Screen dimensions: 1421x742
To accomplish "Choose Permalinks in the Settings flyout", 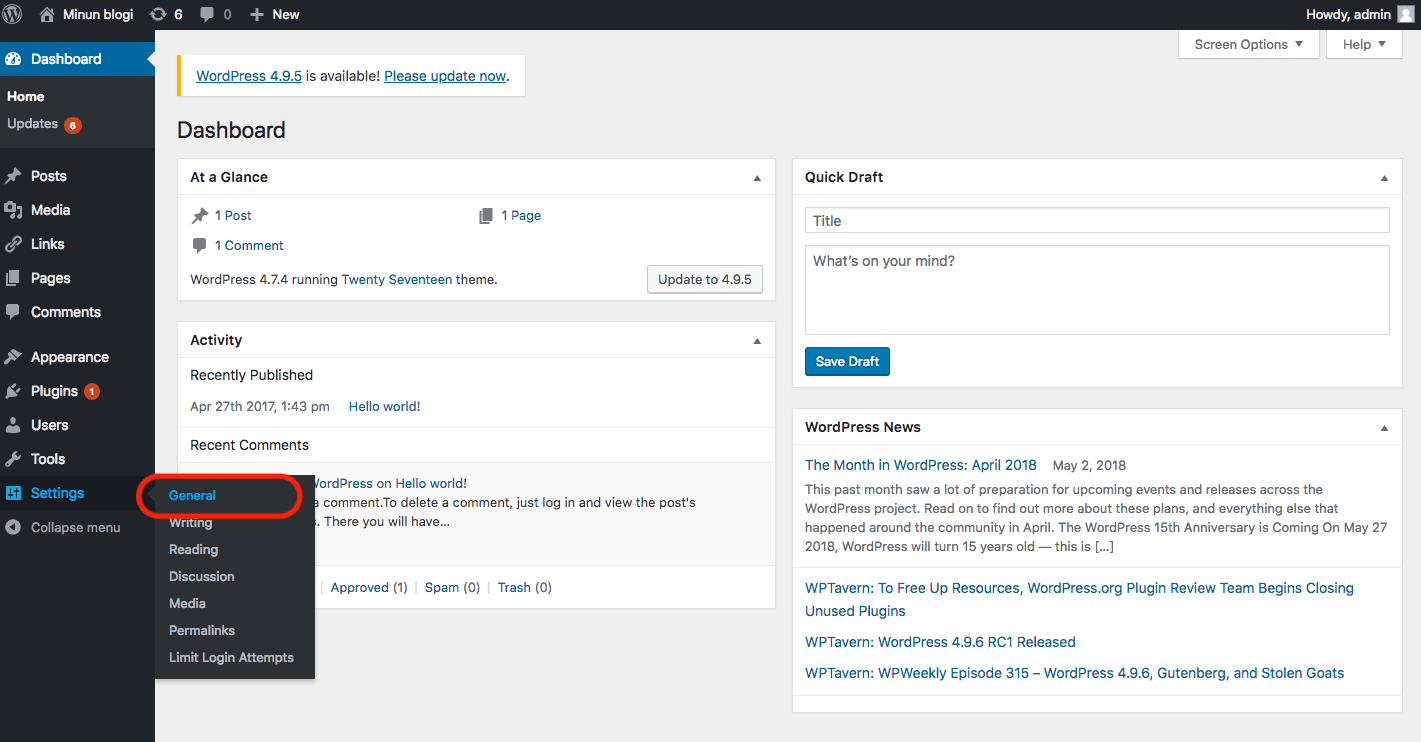I will click(201, 630).
